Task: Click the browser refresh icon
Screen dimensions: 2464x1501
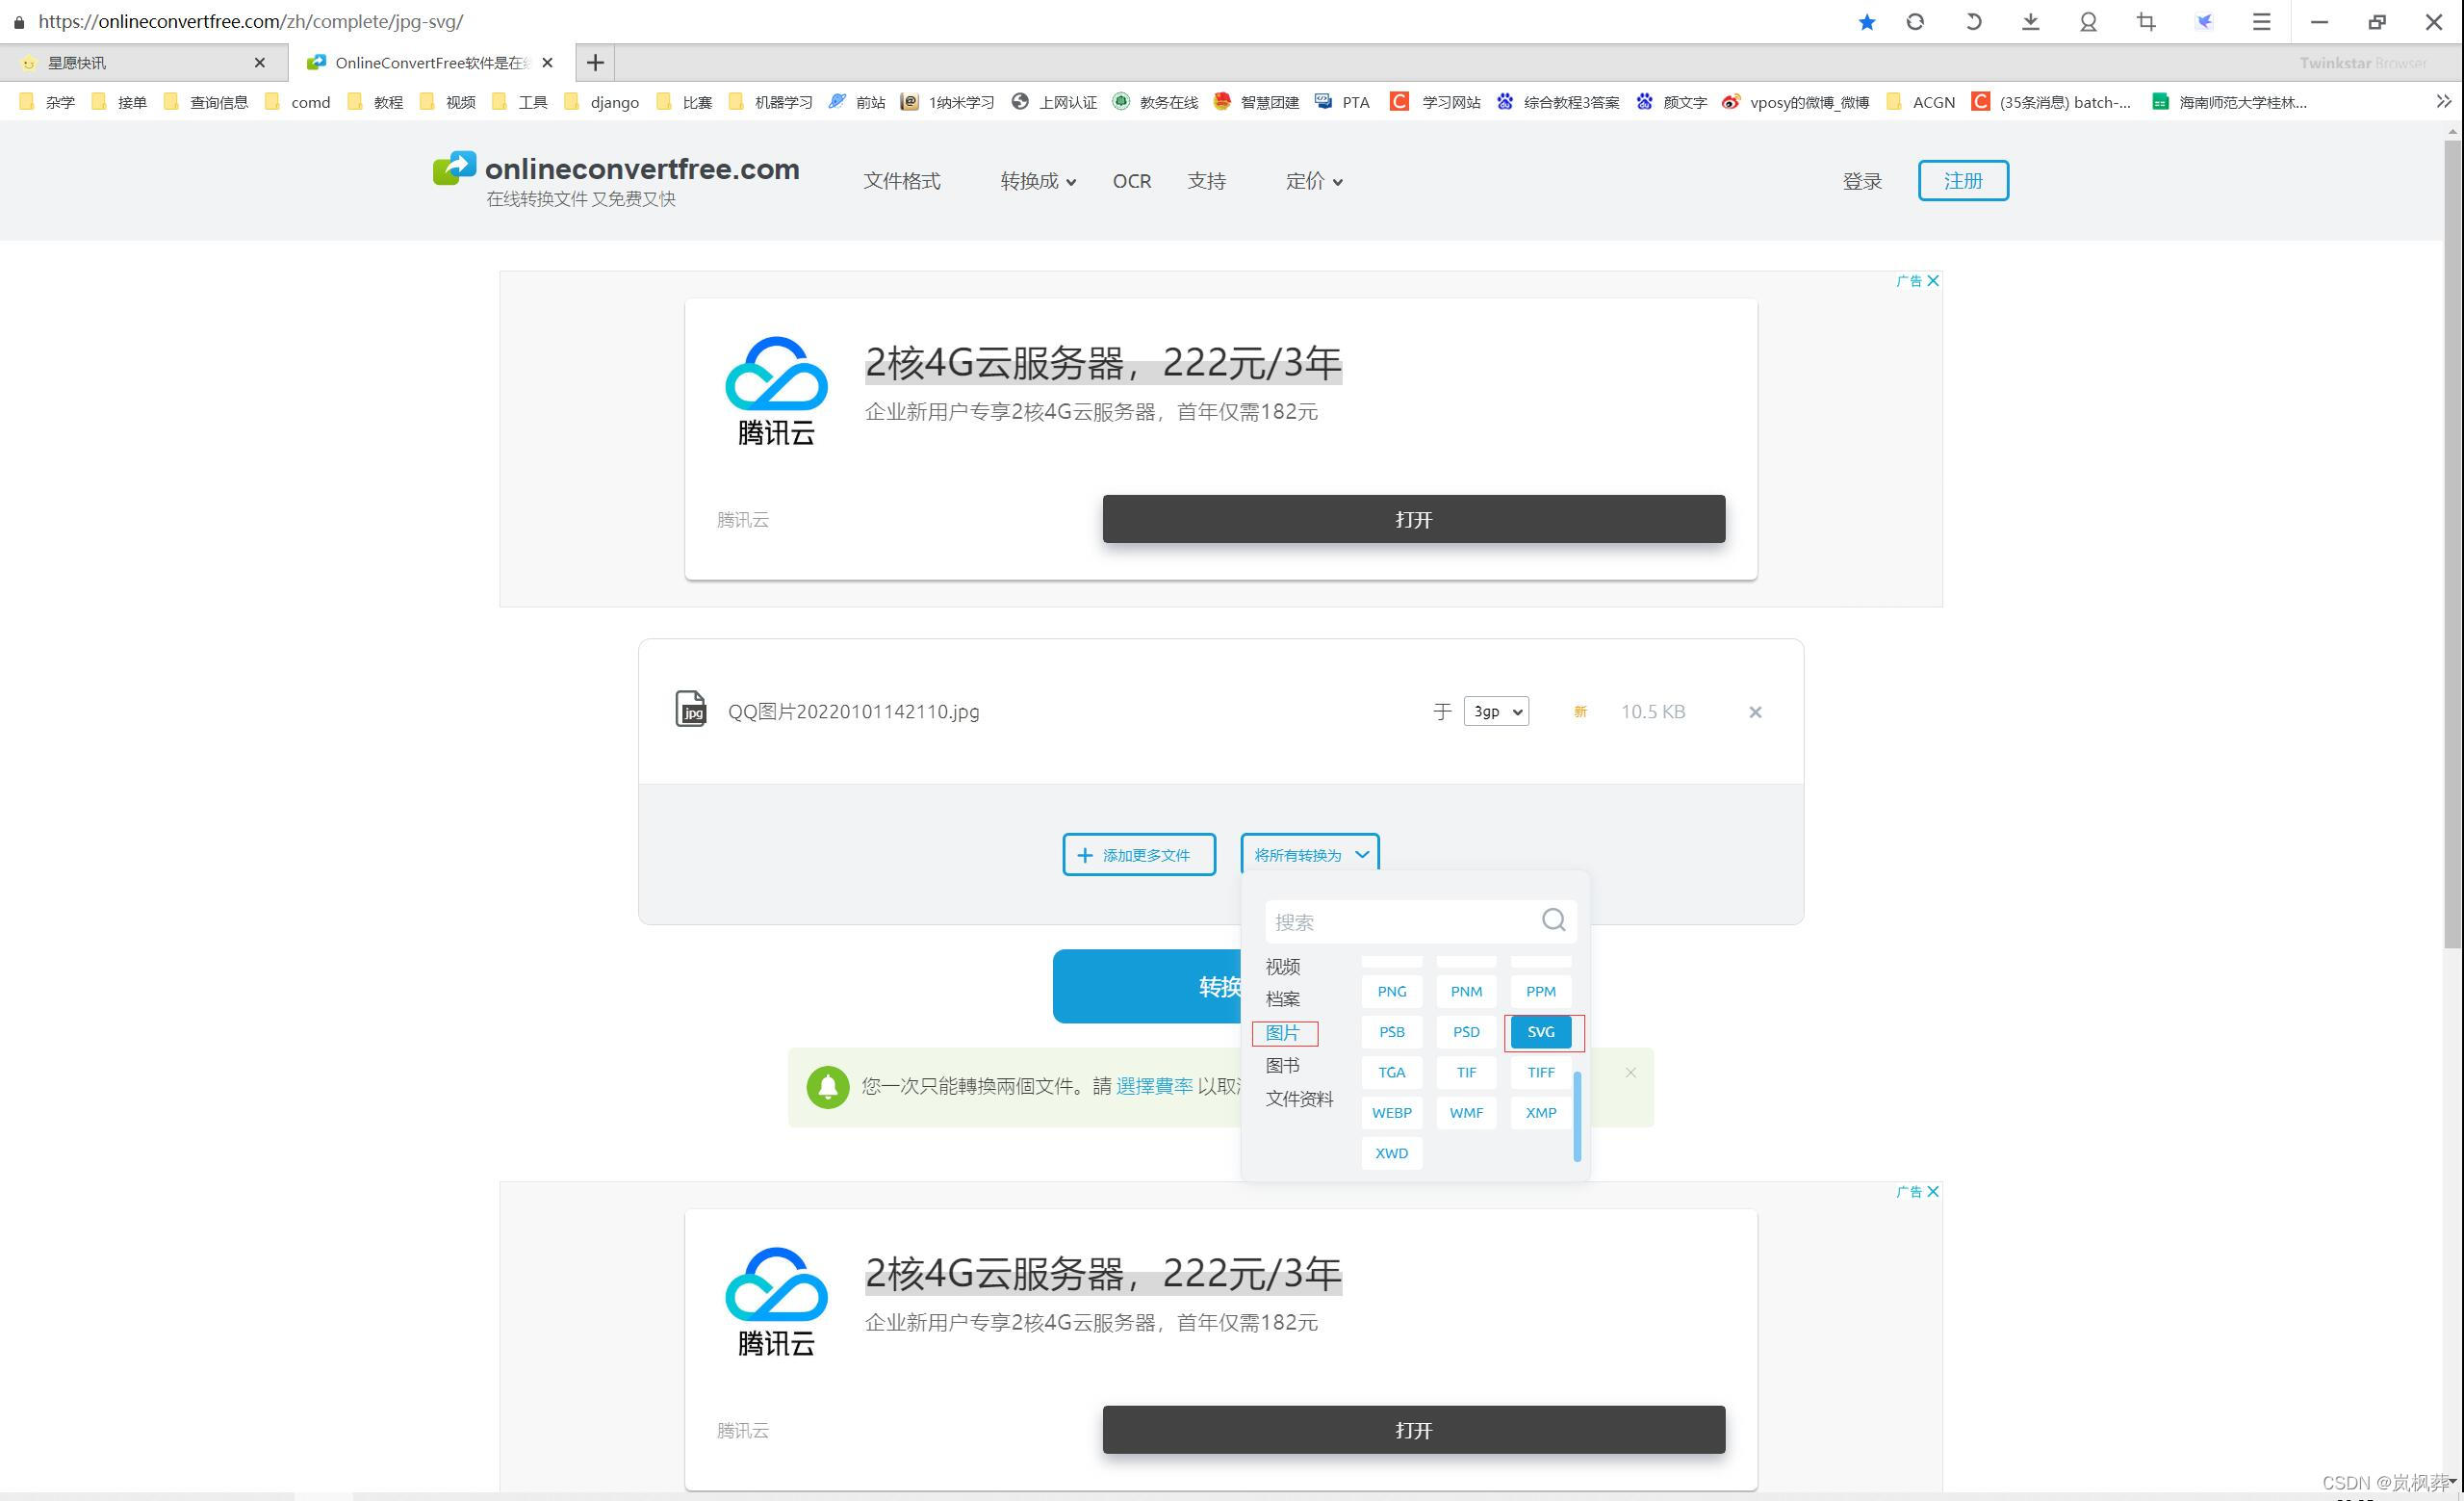Action: coord(1915,22)
